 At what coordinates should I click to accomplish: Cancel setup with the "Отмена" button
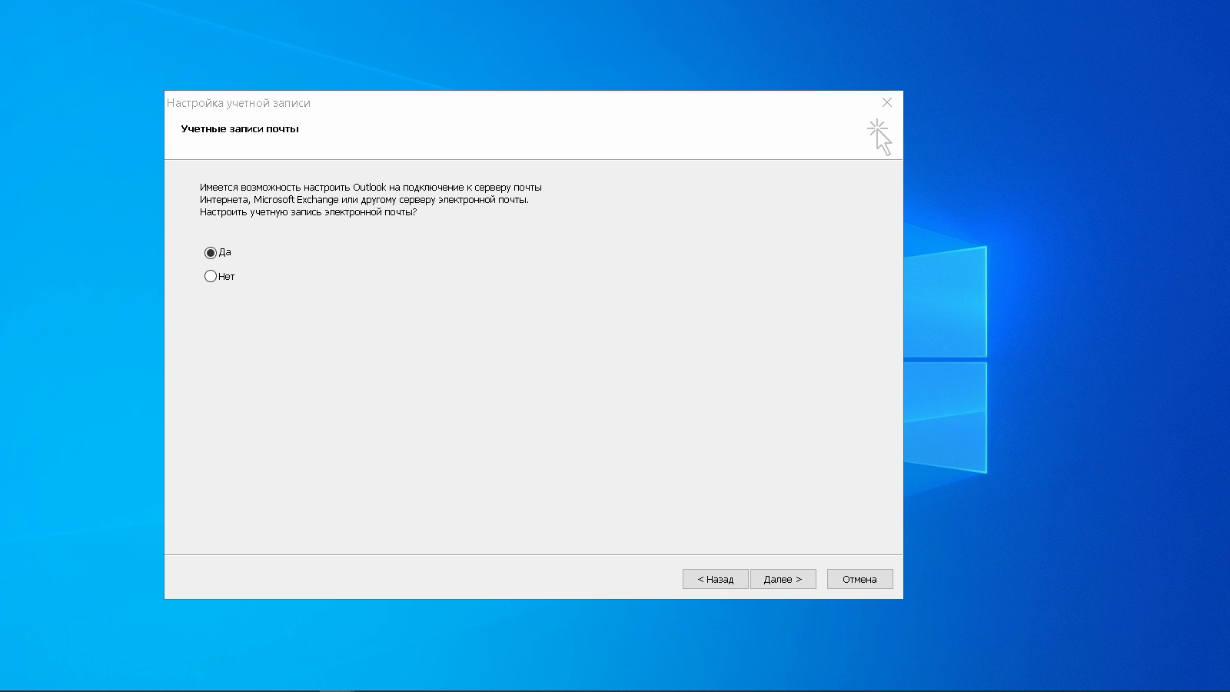pos(859,579)
